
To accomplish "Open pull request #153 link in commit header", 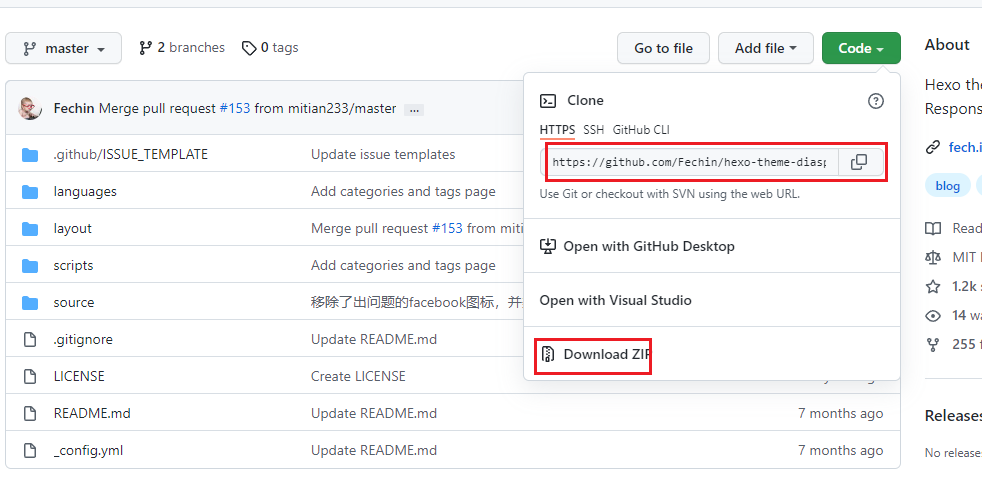I will pos(235,108).
